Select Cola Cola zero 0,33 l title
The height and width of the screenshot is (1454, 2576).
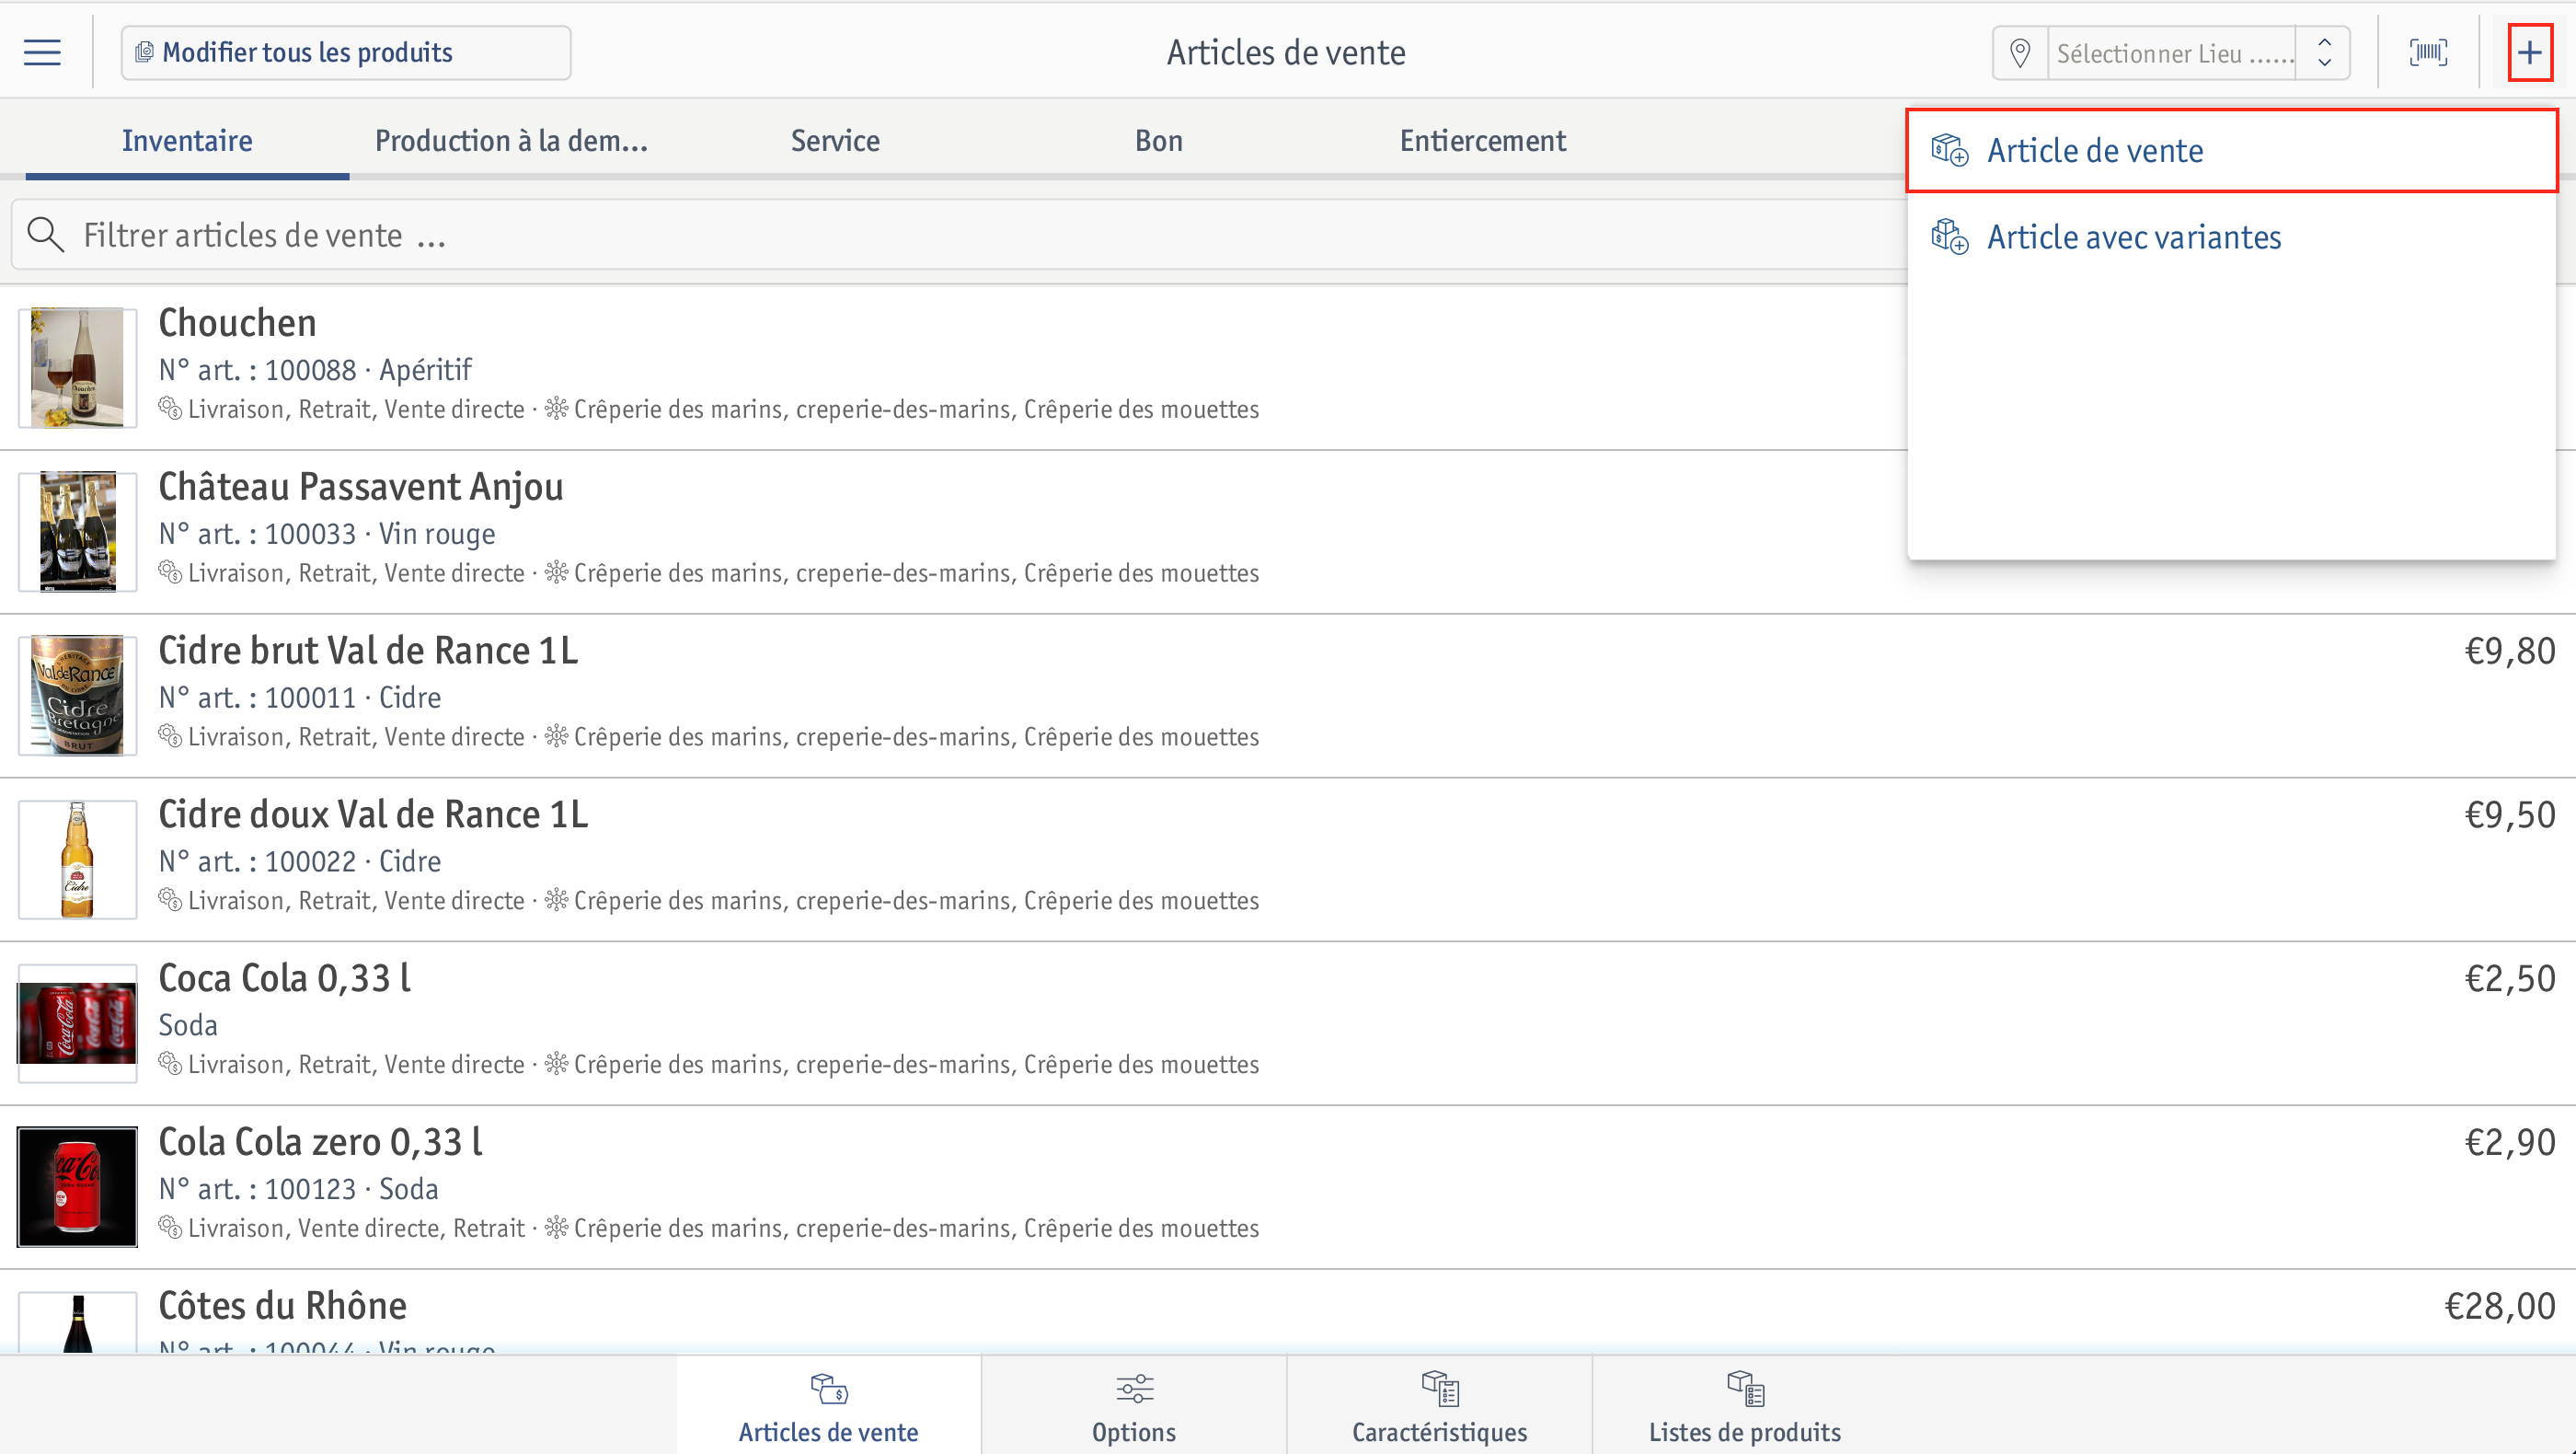point(321,1143)
